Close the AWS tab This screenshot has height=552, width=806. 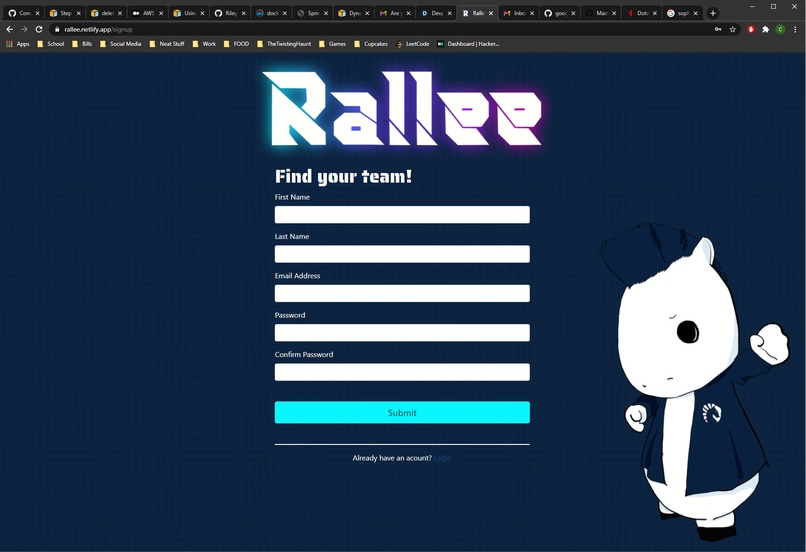(161, 13)
